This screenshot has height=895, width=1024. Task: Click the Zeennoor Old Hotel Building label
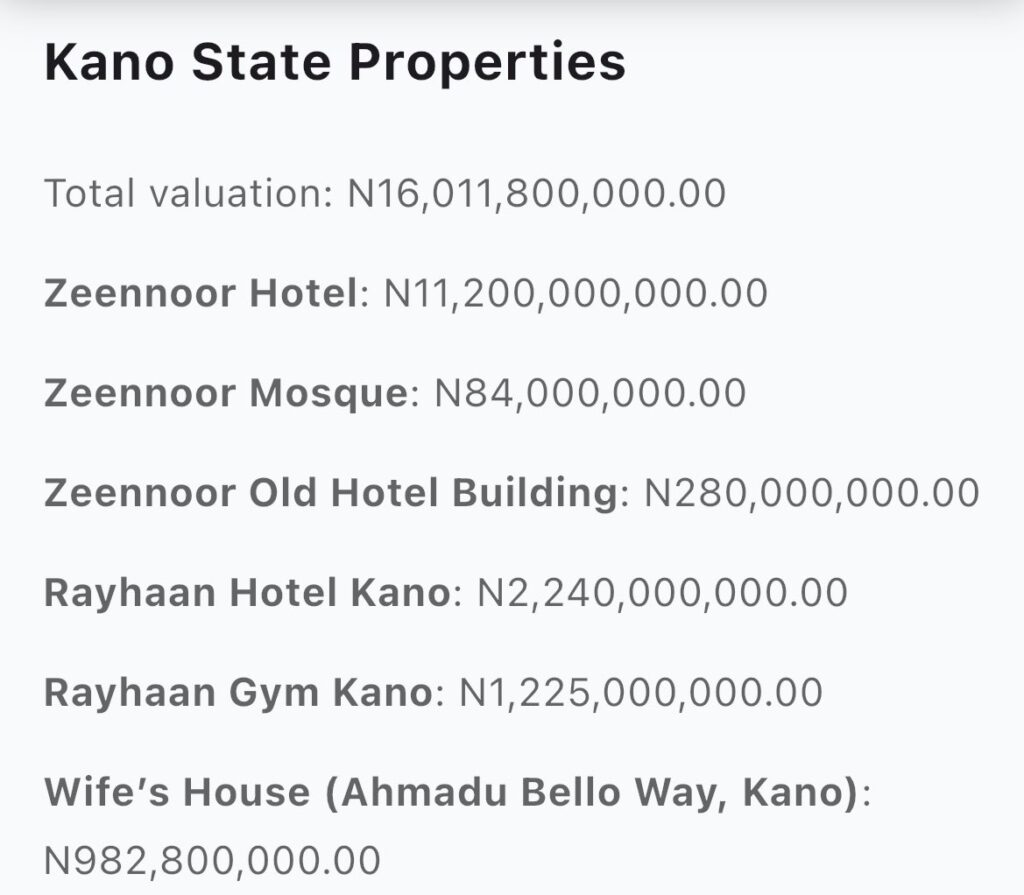pos(330,493)
